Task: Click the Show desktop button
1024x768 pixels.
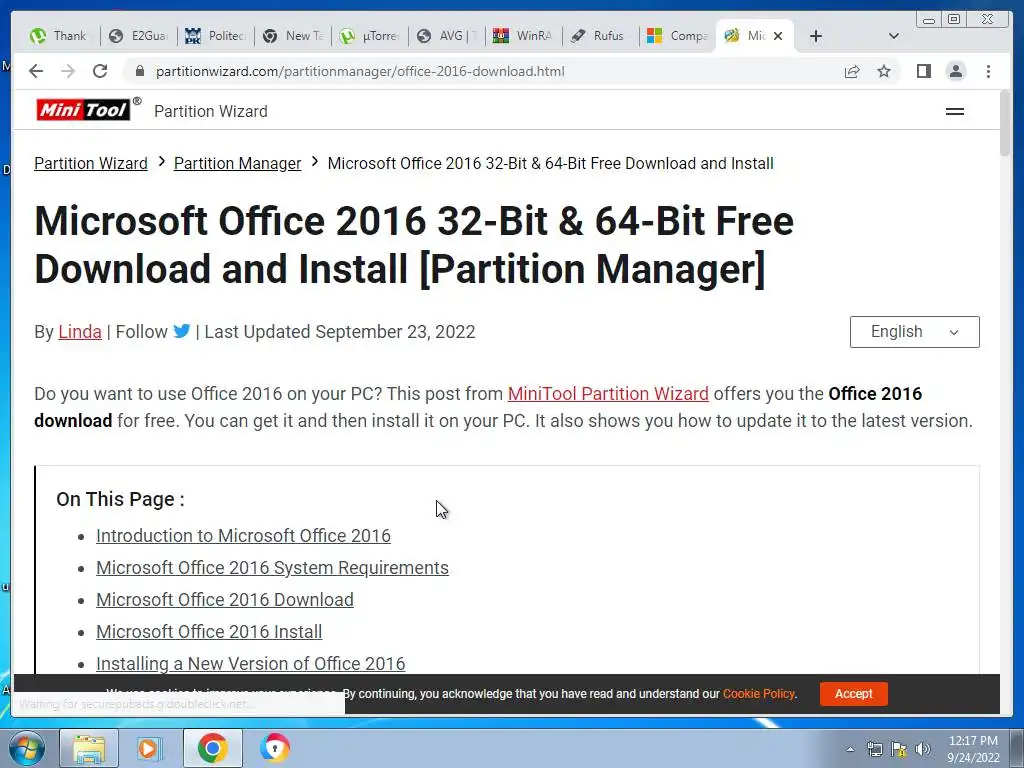Action: (x=1017, y=748)
